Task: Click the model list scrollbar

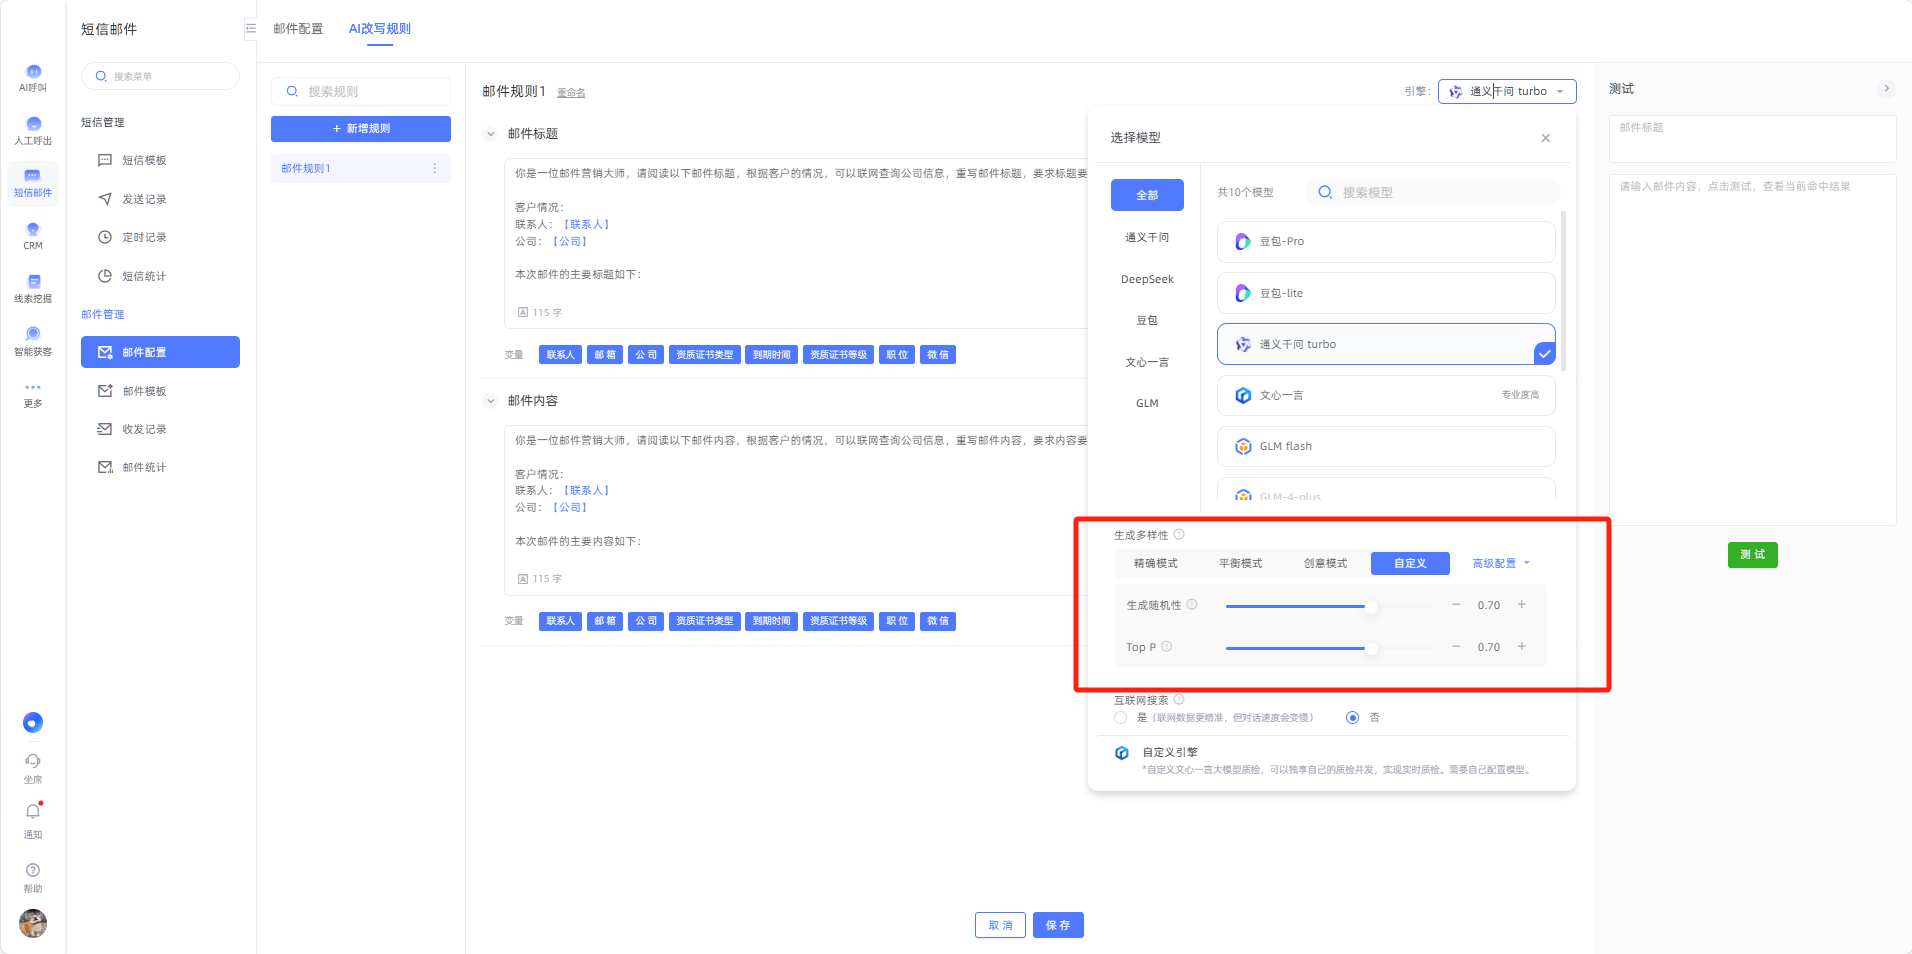Action: pos(1563,290)
